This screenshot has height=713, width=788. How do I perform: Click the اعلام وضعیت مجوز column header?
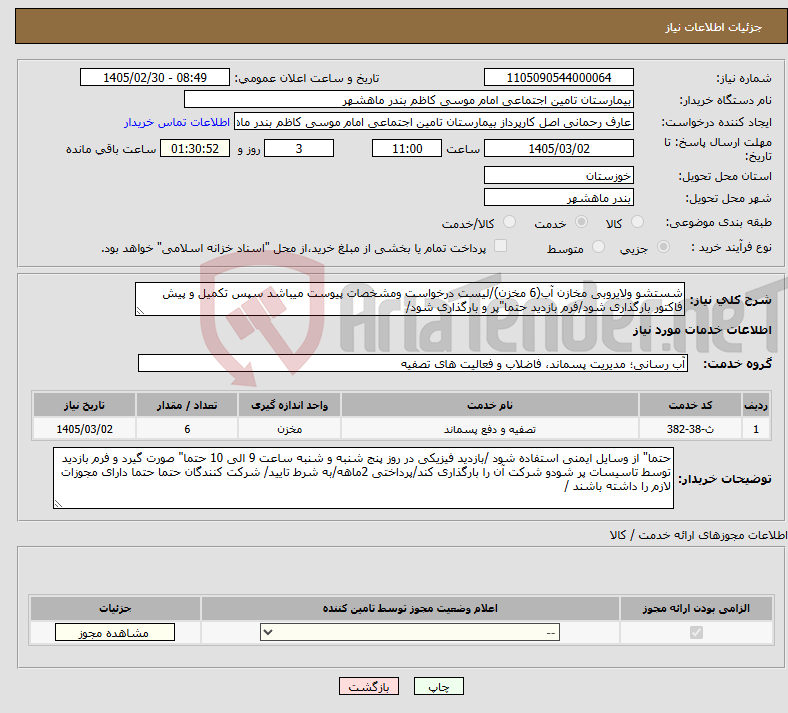(410, 608)
